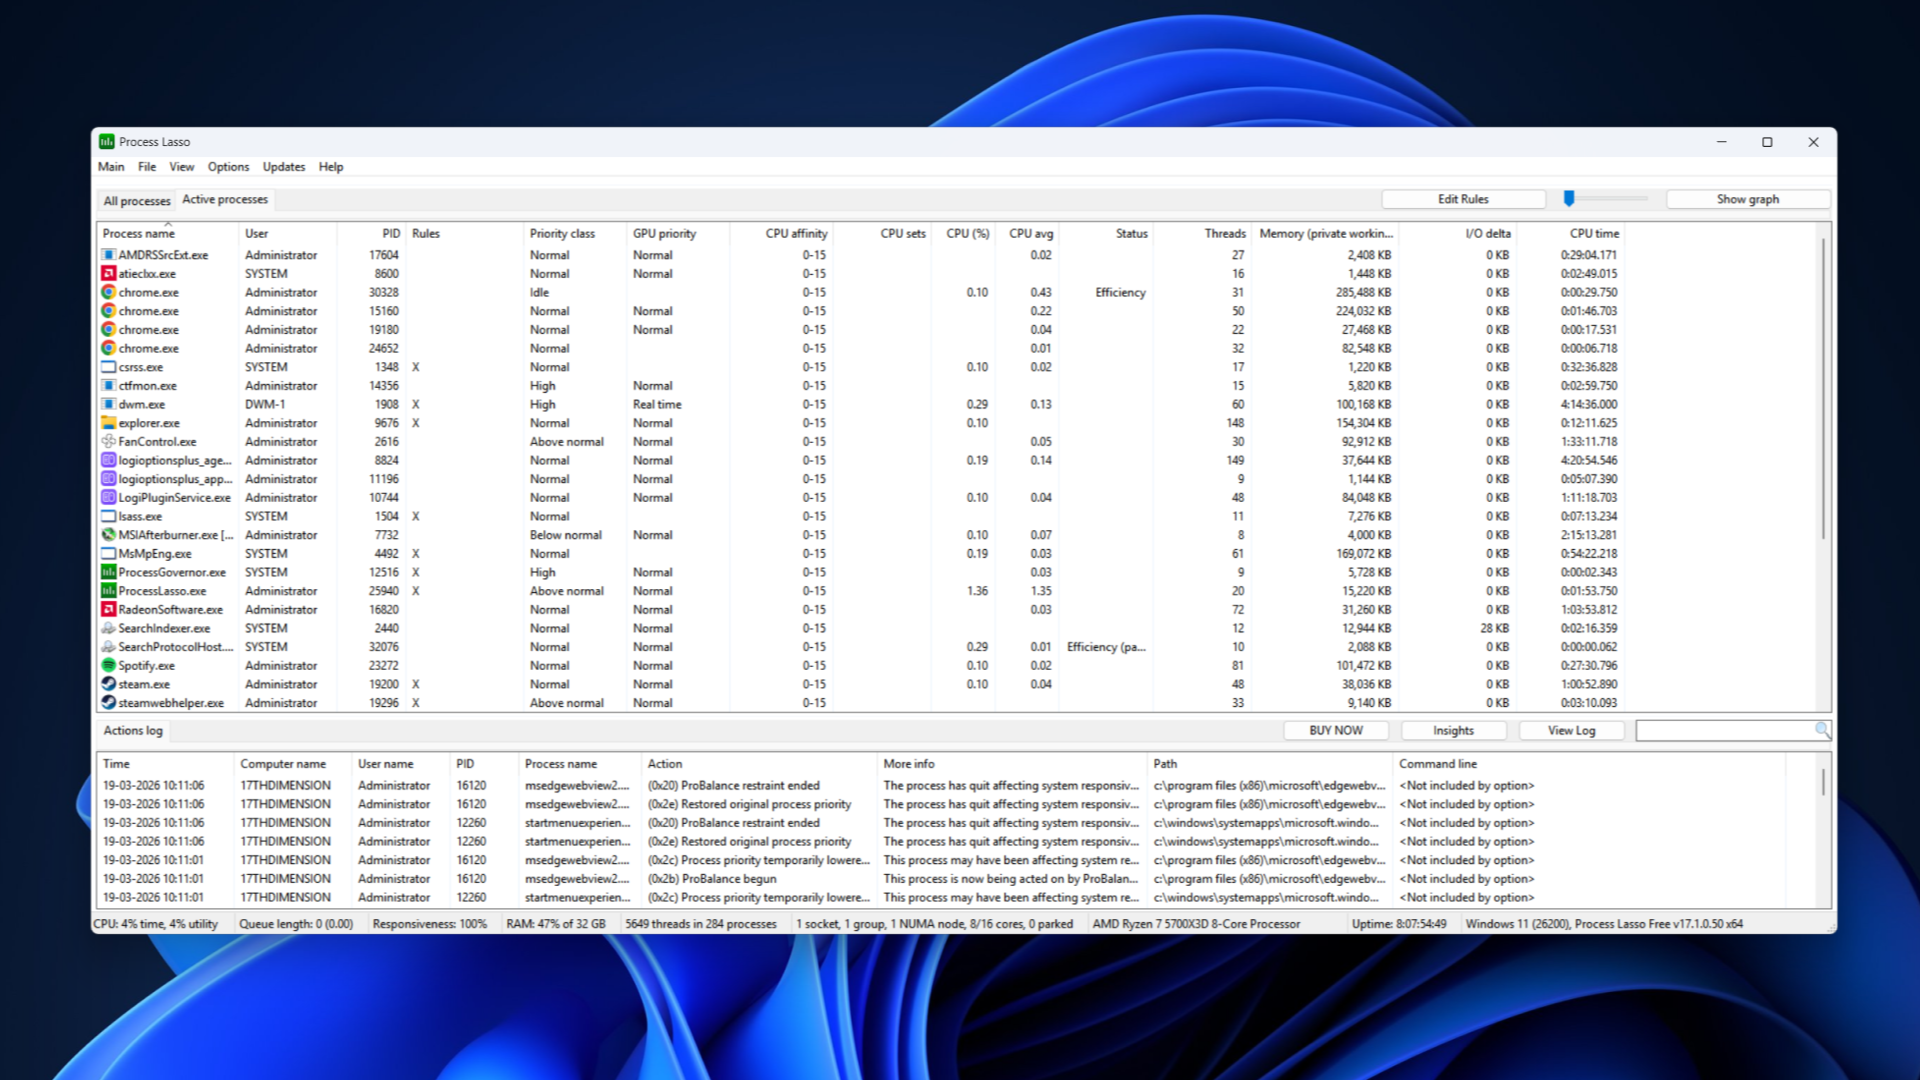Screen dimensions: 1920x1080
Task: Click Chrome icon for PID 19180
Action: coord(109,329)
